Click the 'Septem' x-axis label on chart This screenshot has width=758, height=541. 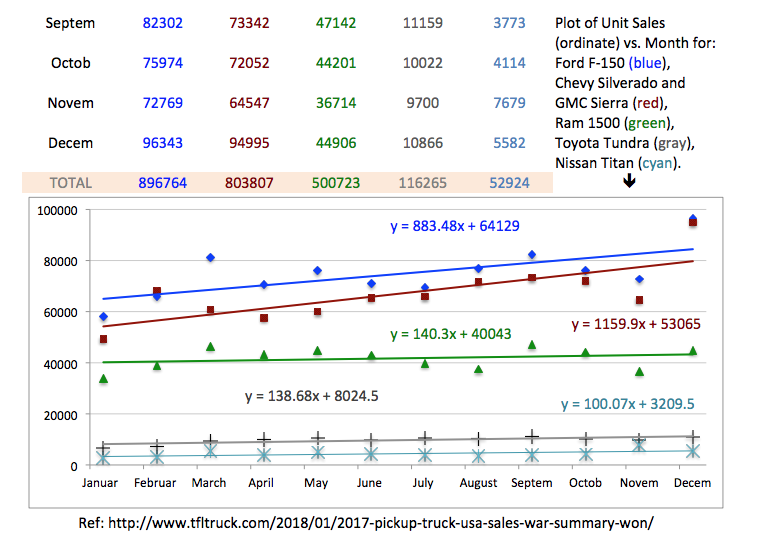532,483
